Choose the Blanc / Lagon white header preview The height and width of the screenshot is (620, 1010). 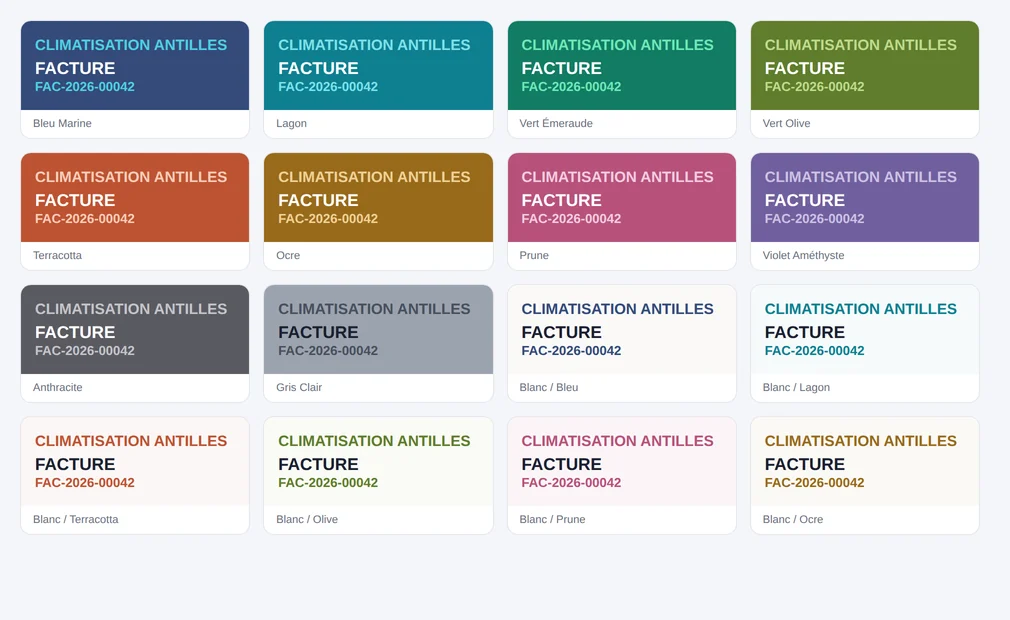(x=864, y=330)
